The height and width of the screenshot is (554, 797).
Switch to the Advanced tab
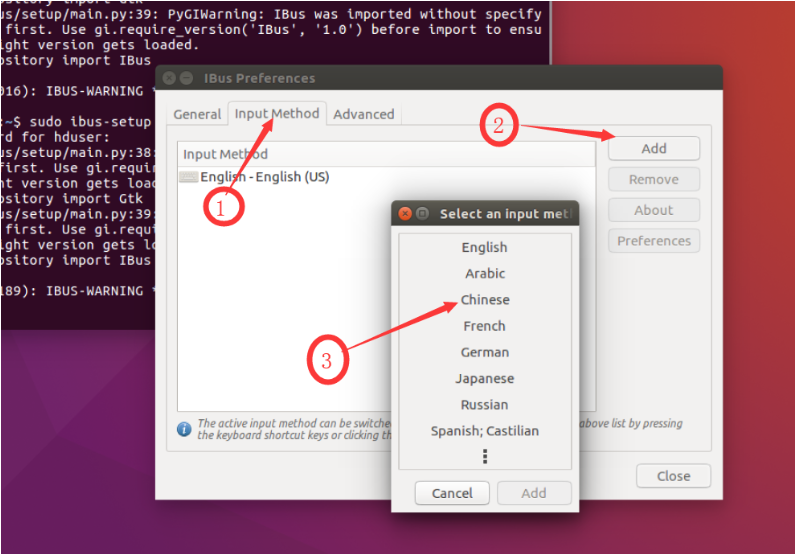click(364, 114)
